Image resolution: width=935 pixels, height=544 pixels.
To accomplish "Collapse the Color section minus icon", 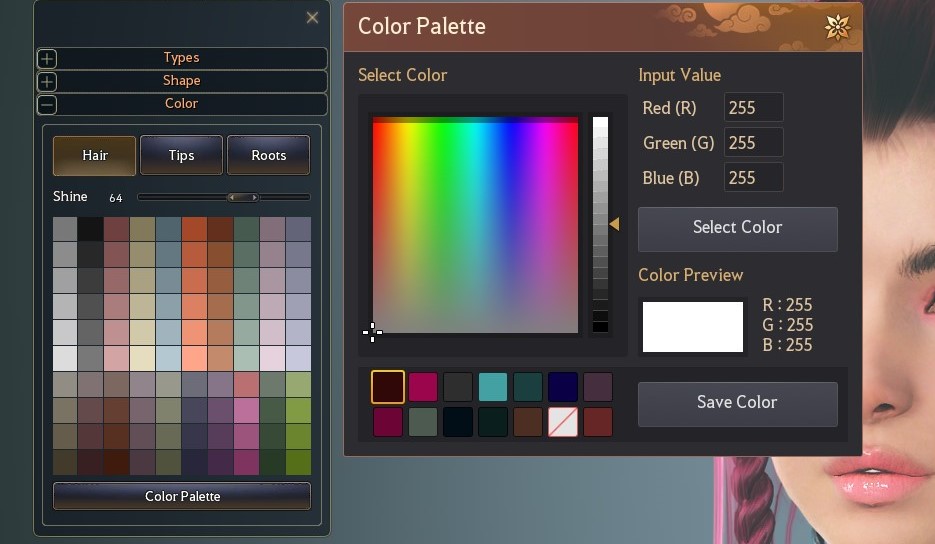I will pyautogui.click(x=47, y=104).
